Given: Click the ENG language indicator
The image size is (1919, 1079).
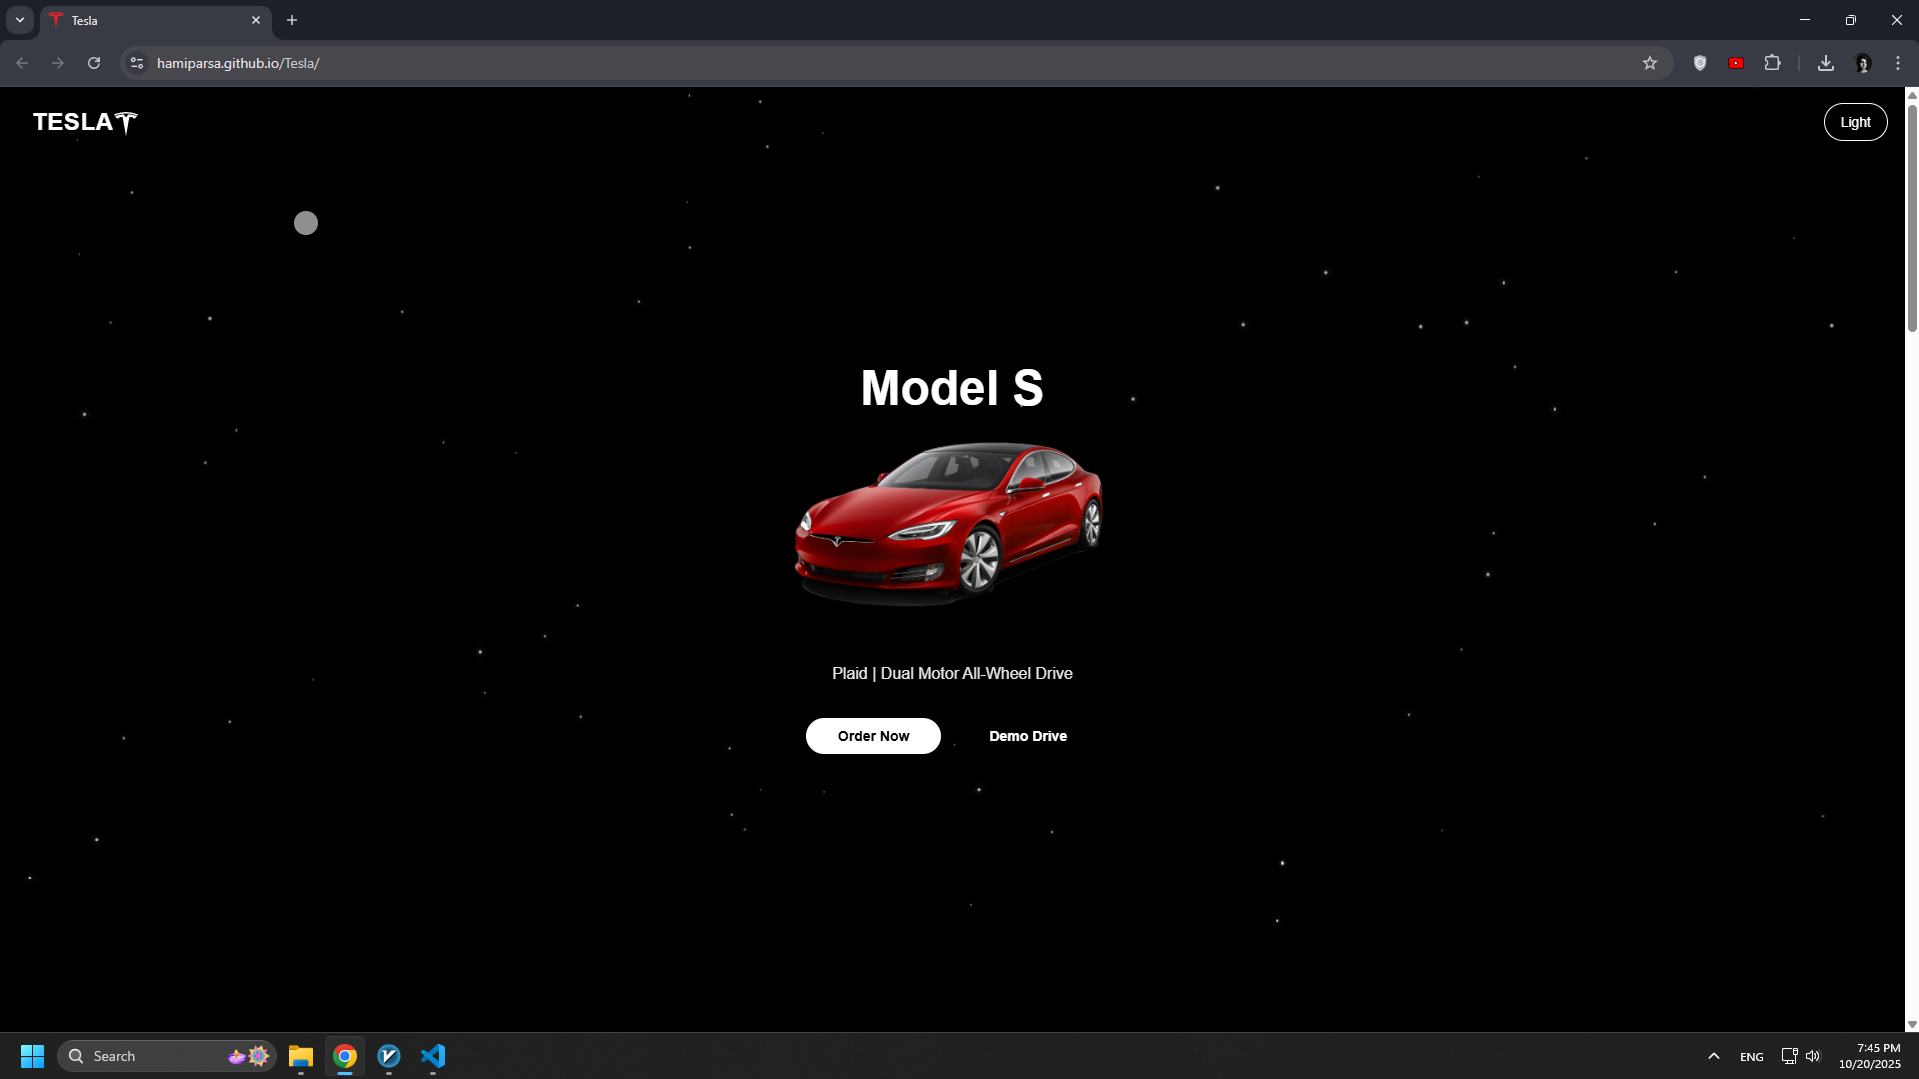Looking at the screenshot, I should pos(1752,1057).
